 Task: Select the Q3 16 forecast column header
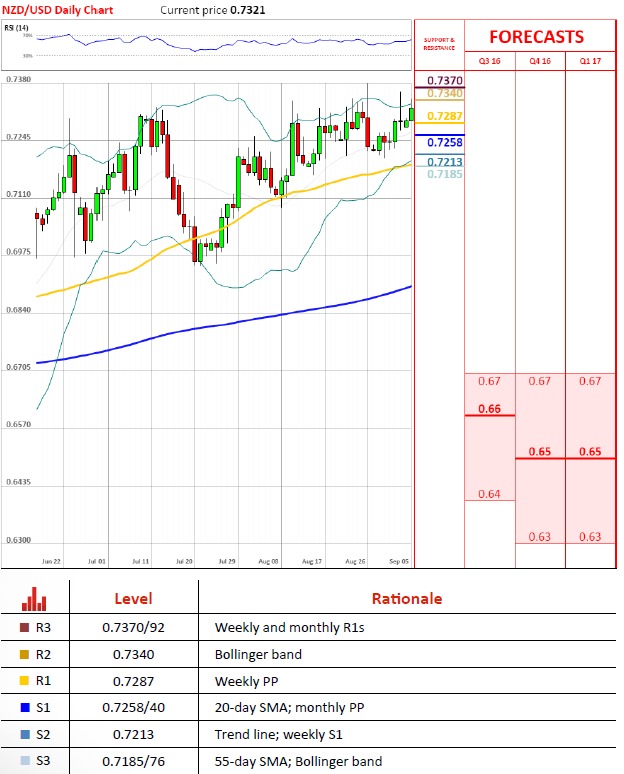click(490, 61)
